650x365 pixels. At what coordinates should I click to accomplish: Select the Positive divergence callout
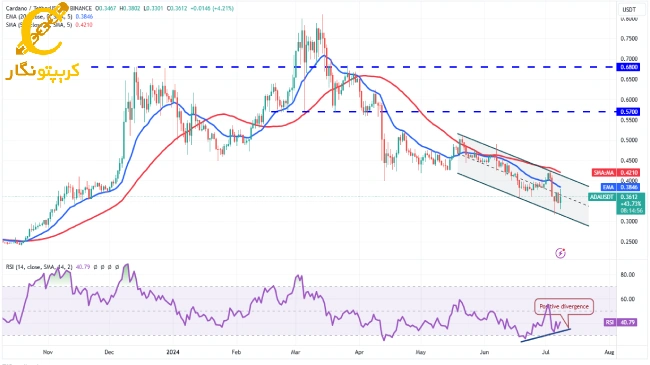coord(564,307)
